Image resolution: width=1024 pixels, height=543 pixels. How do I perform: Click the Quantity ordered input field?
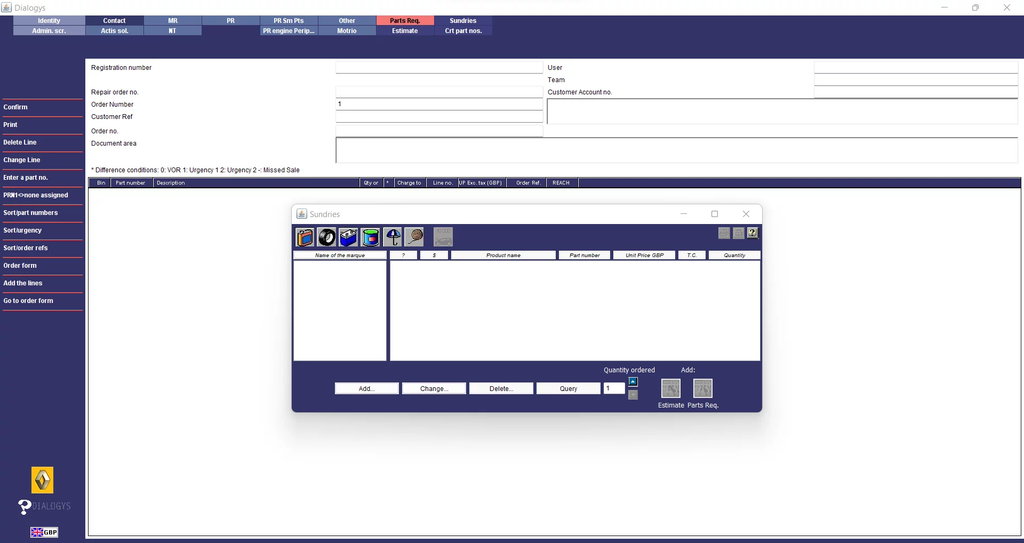tap(614, 388)
